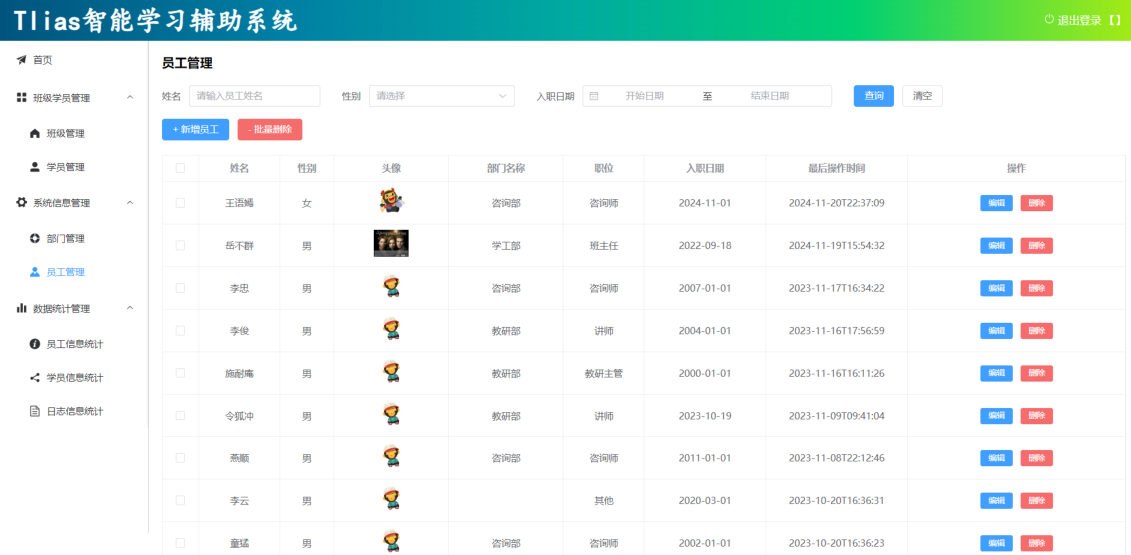Collapse the 数据统计管理 menu chevron
The image size is (1131, 555).
click(x=130, y=308)
